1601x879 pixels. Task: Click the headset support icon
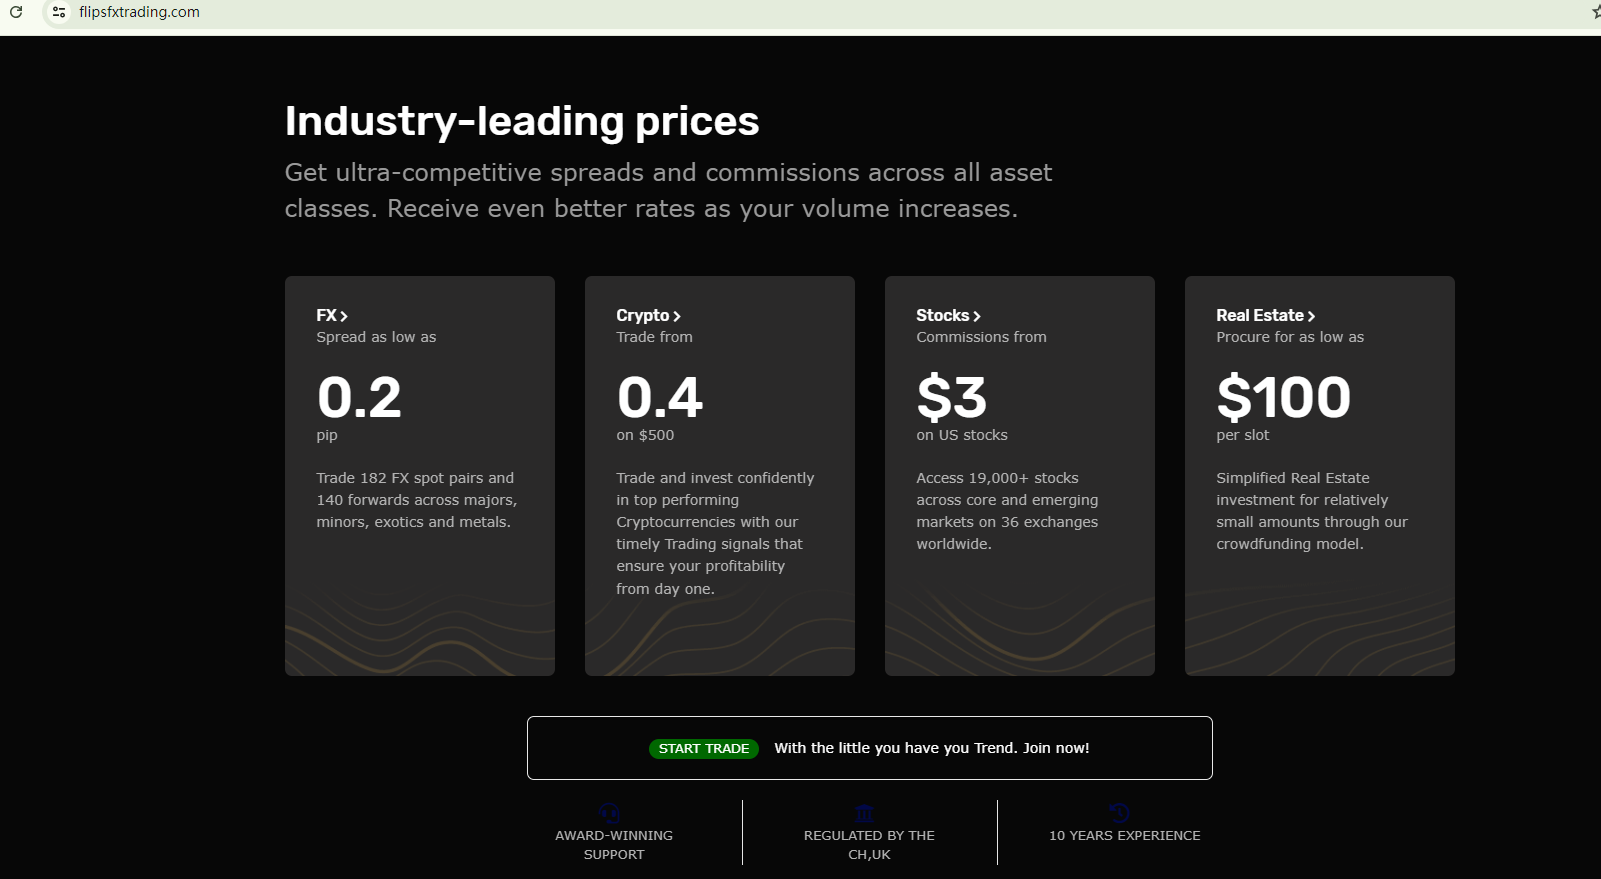(x=609, y=813)
